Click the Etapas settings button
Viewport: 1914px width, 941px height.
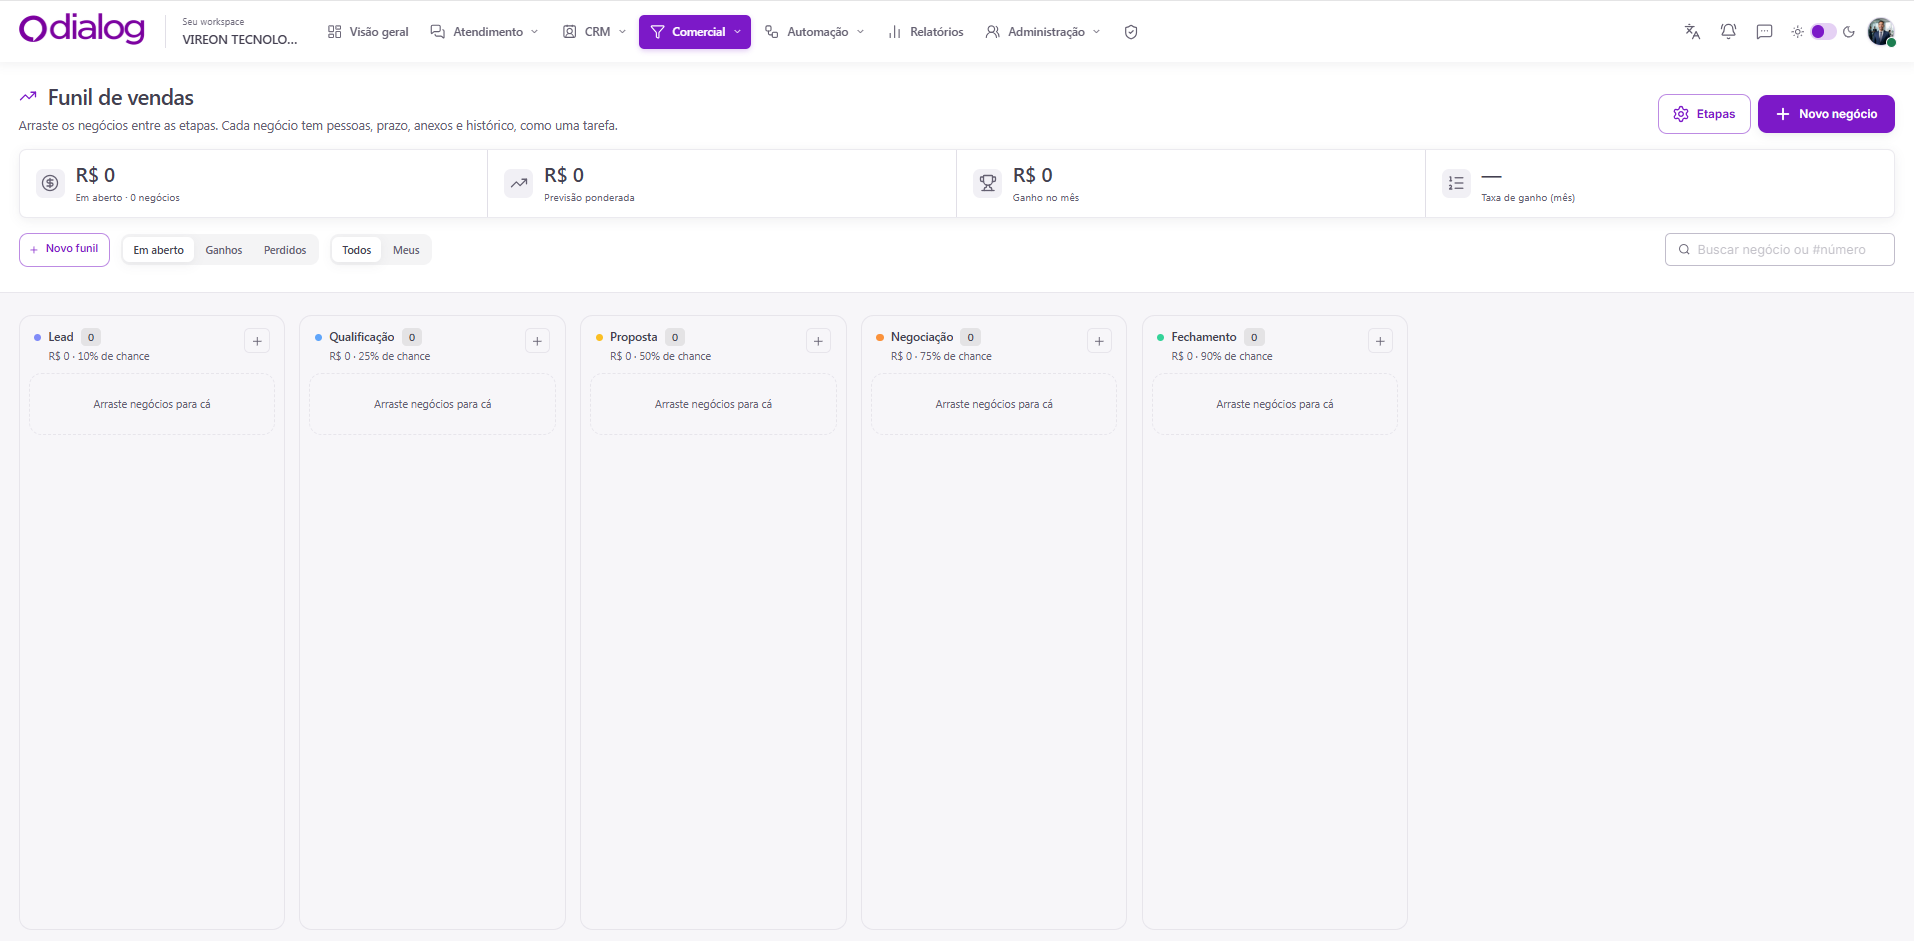[x=1704, y=114]
